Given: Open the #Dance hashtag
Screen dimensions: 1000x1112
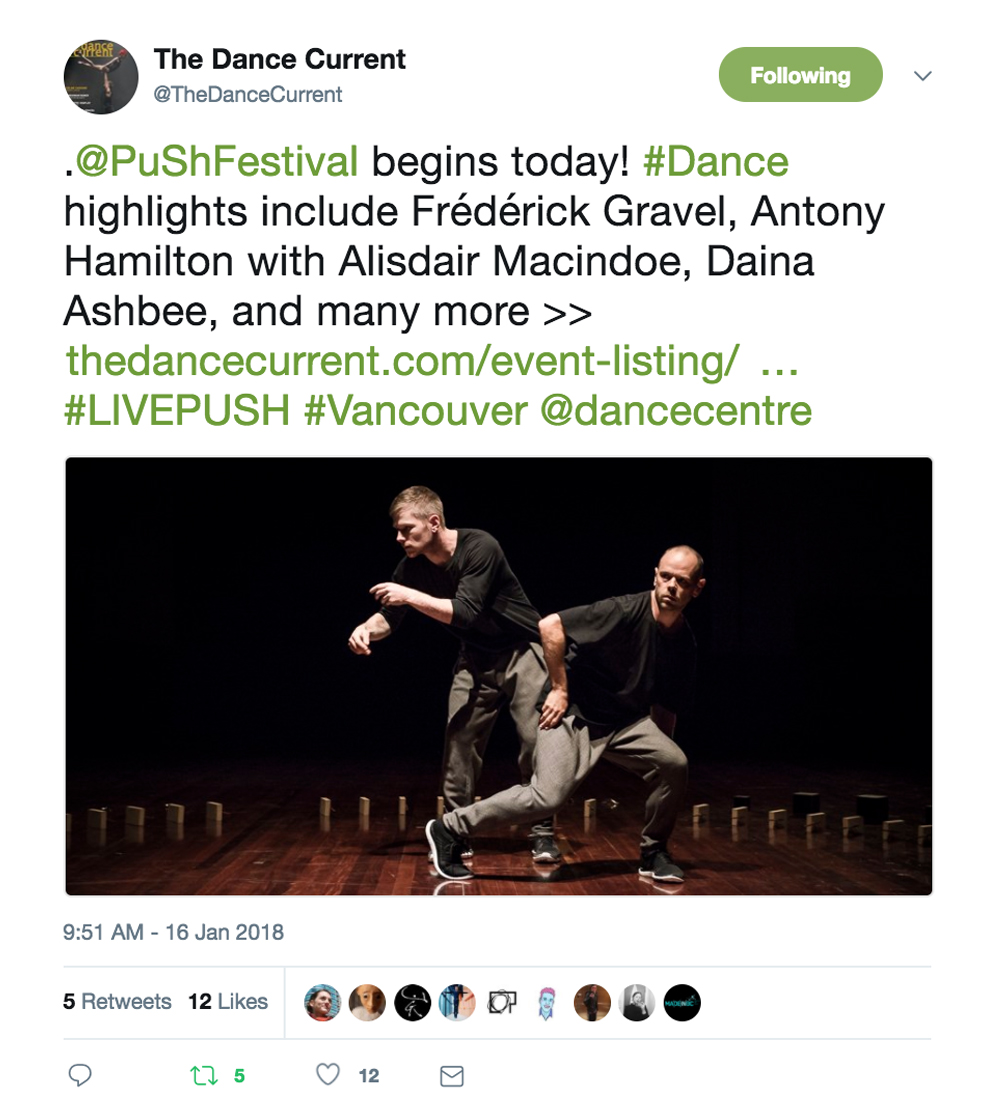Looking at the screenshot, I should pos(716,161).
